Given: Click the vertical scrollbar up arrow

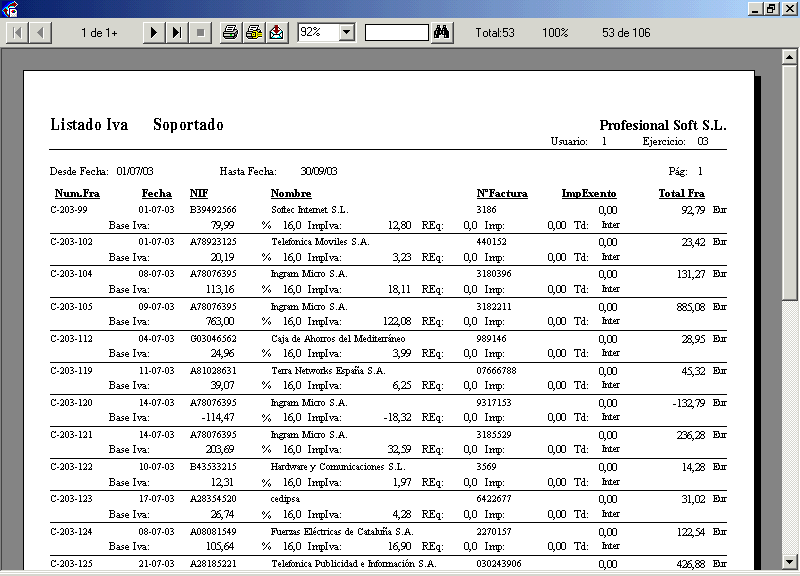Looking at the screenshot, I should (x=790, y=56).
